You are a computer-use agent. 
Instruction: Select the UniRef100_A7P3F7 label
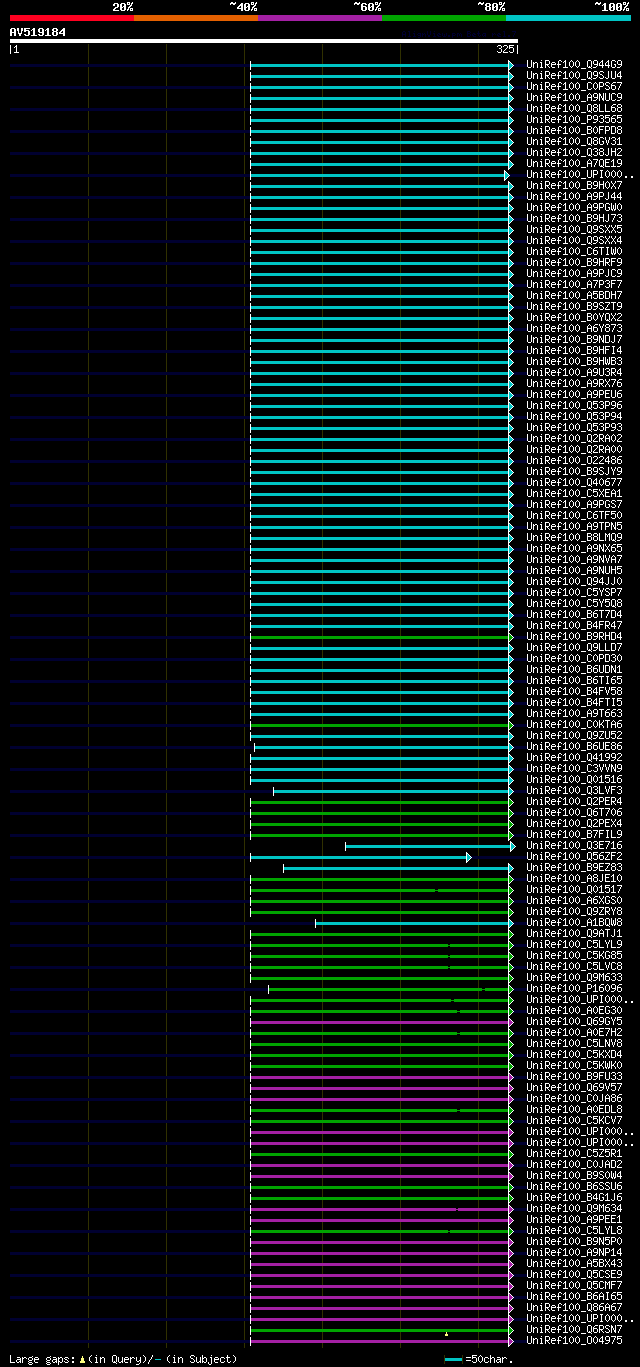point(574,284)
